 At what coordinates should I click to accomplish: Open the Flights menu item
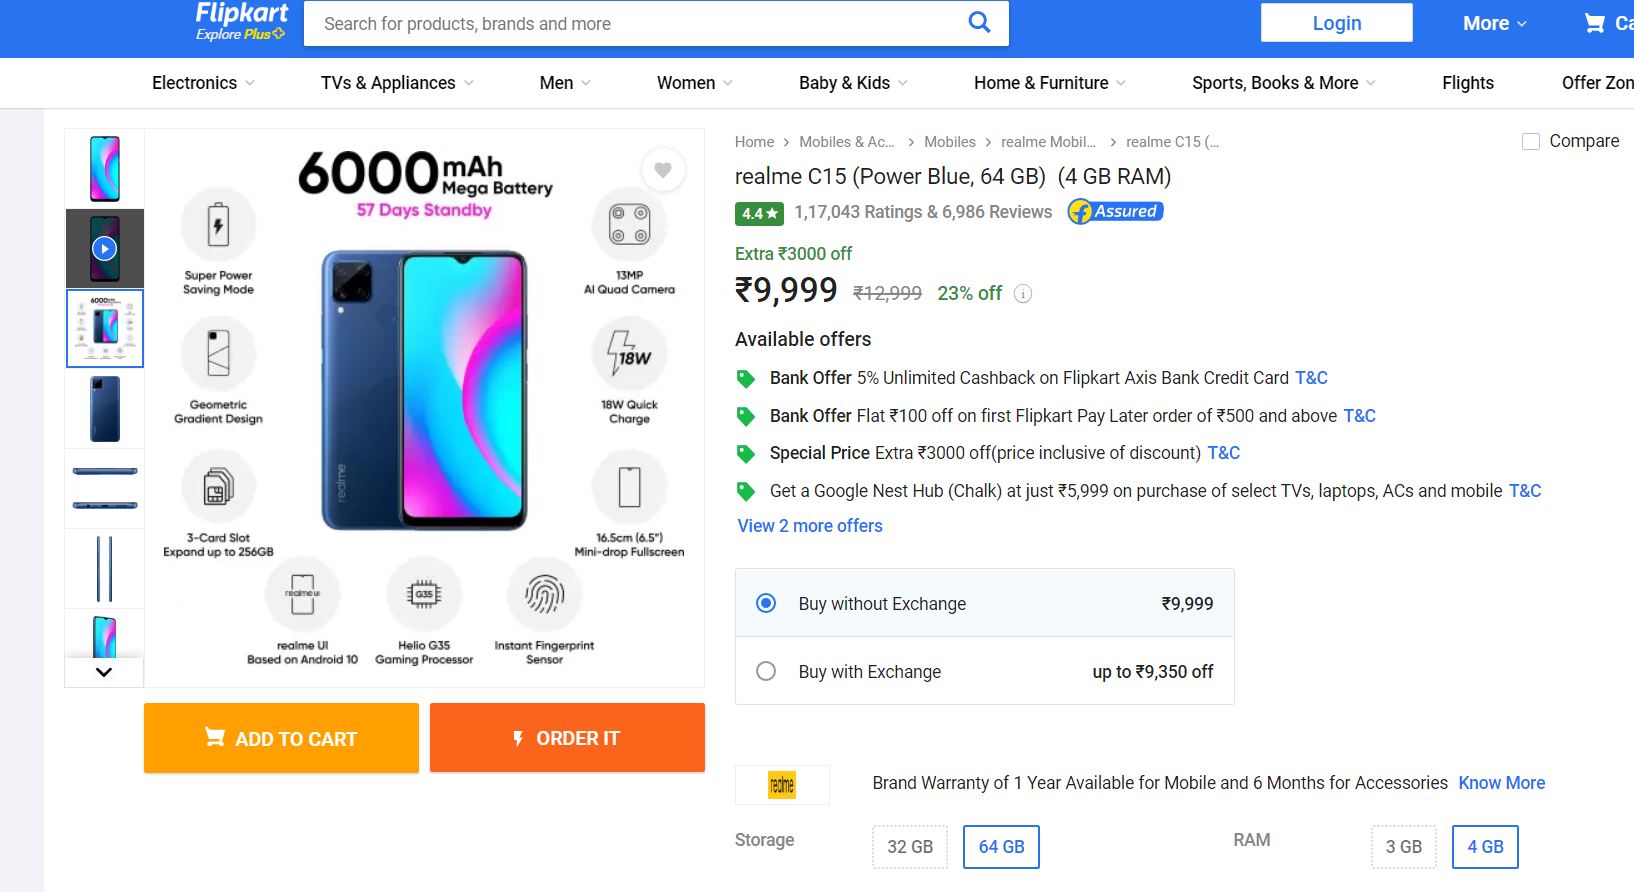(1467, 83)
